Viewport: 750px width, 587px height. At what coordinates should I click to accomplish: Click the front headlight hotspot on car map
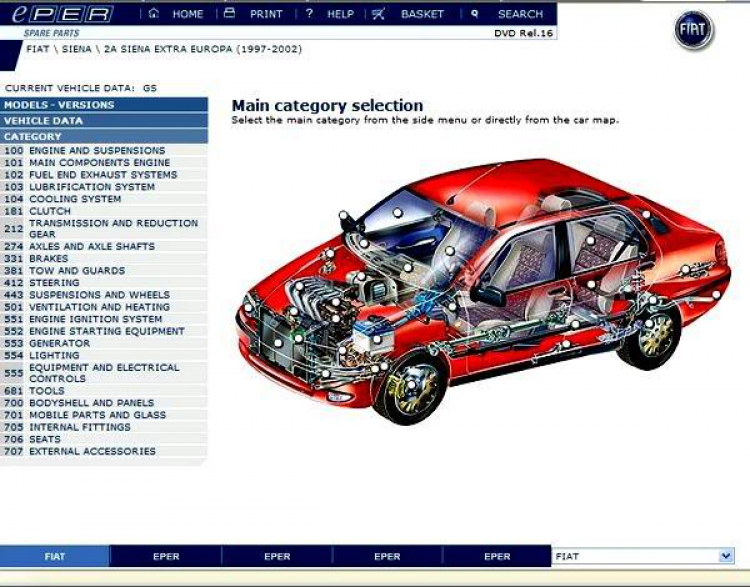click(x=248, y=307)
